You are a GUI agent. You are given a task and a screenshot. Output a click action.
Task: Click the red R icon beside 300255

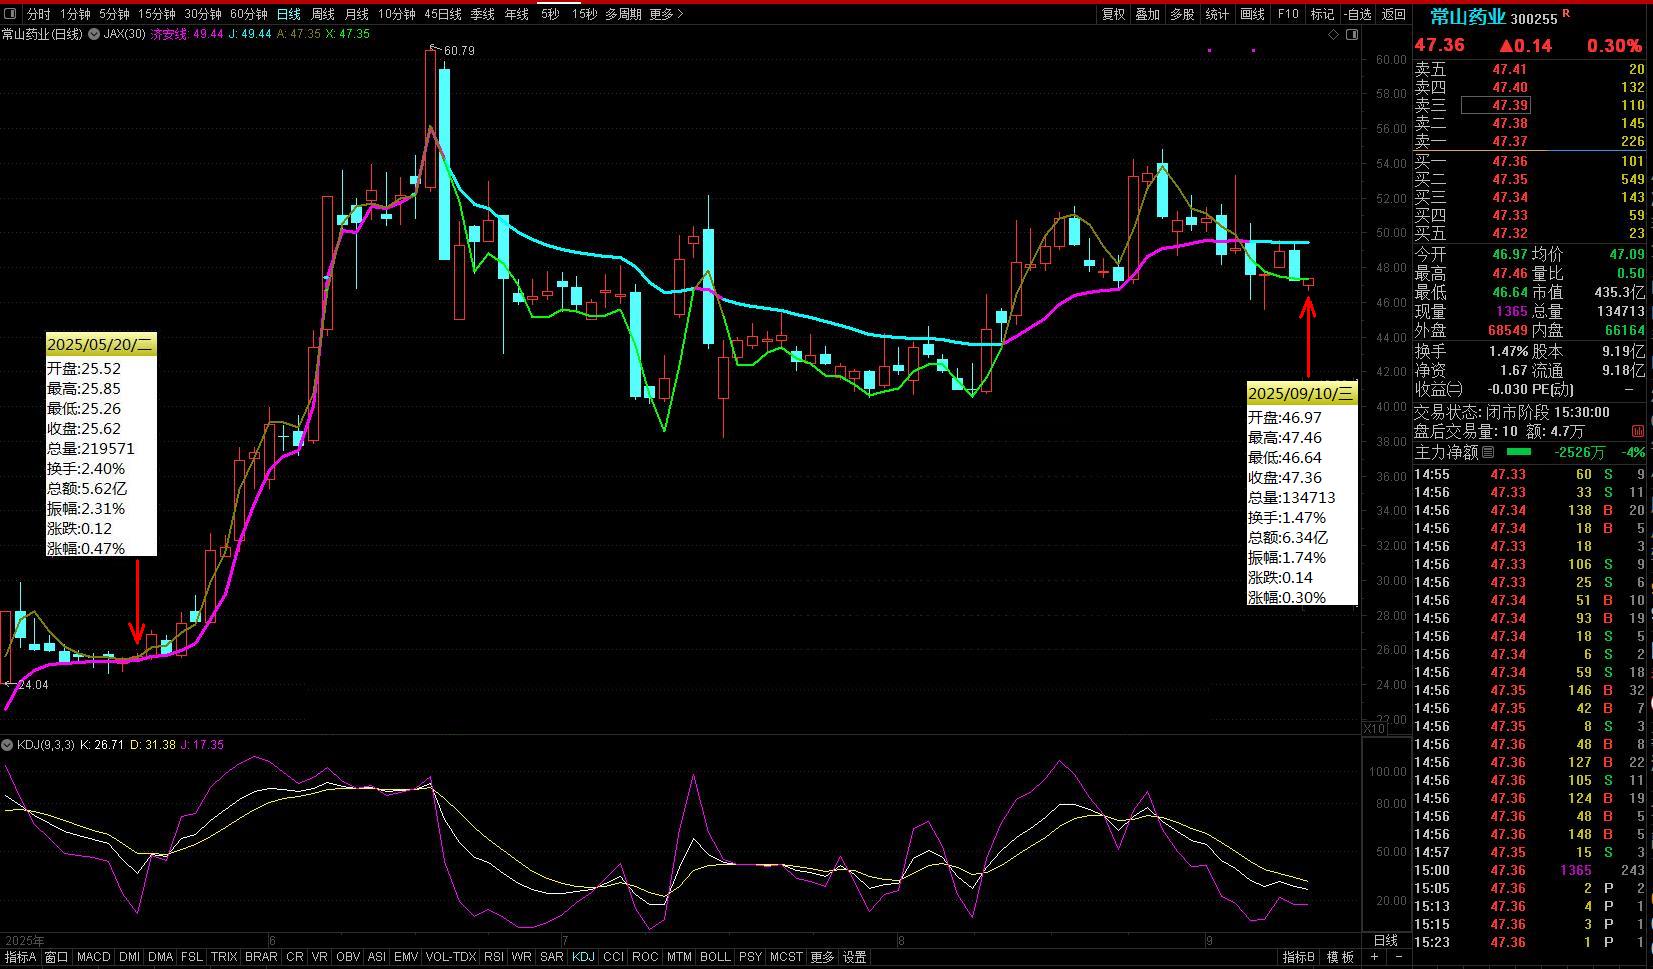click(1566, 14)
